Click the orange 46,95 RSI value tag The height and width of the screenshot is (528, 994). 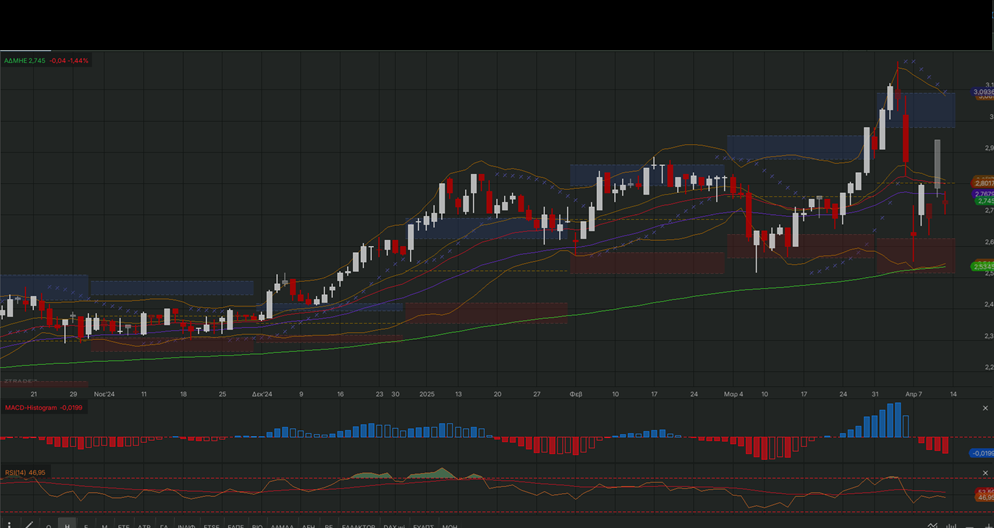point(984,498)
